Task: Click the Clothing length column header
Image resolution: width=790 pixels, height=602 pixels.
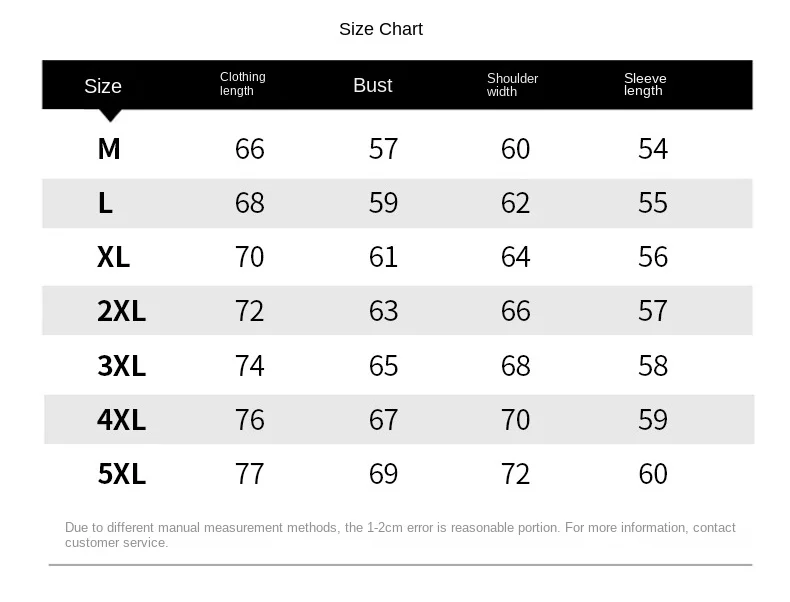Action: (243, 84)
